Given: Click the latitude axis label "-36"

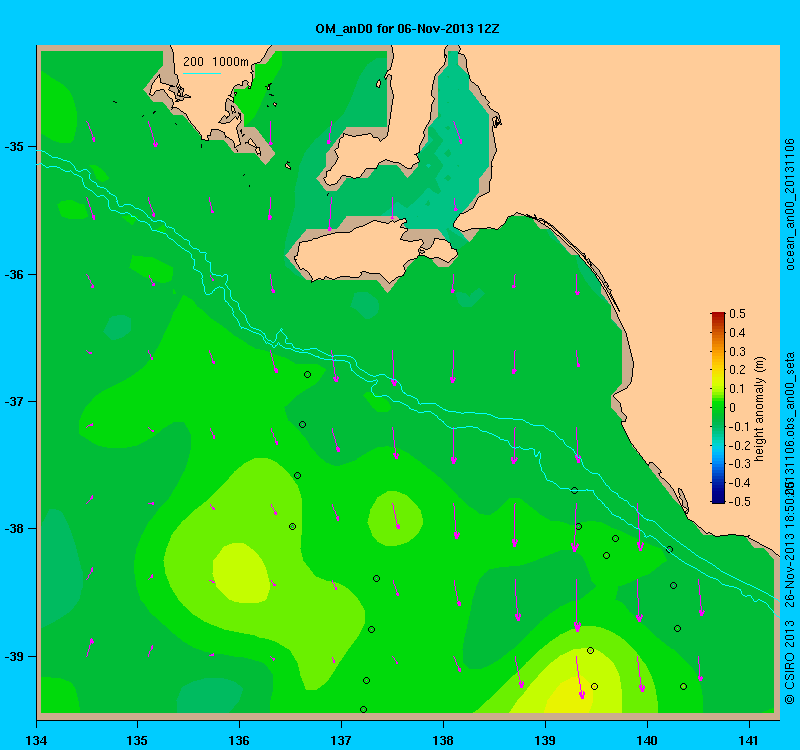Looking at the screenshot, I should coord(14,274).
